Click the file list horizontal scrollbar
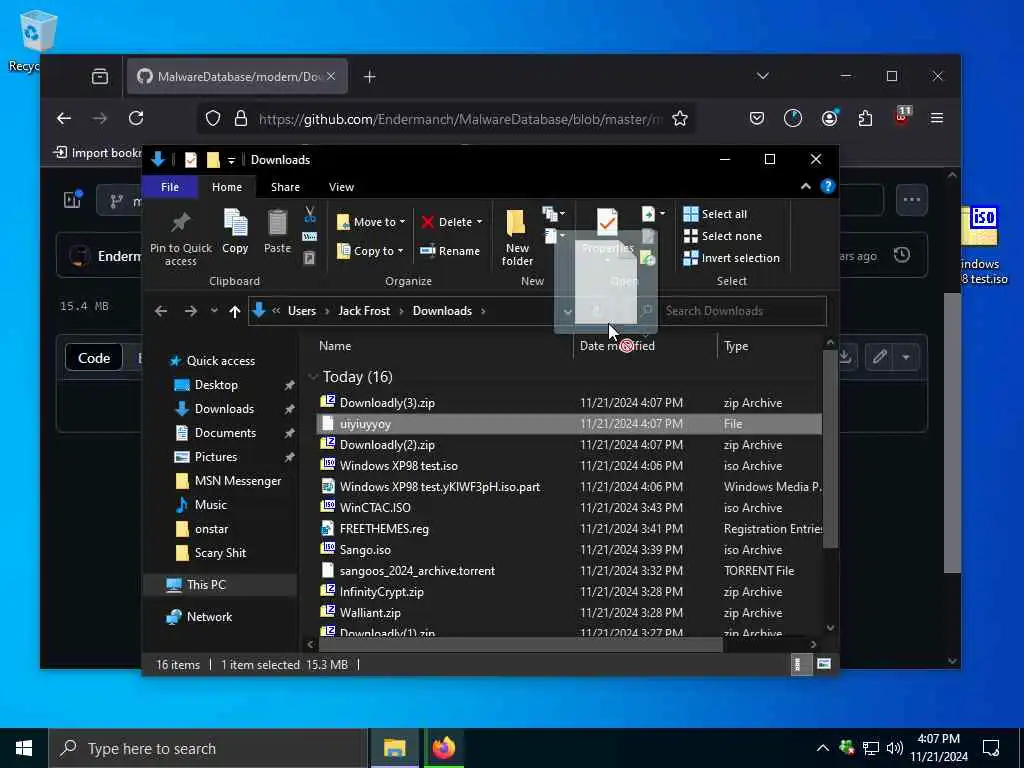Viewport: 1024px width, 768px height. 520,644
